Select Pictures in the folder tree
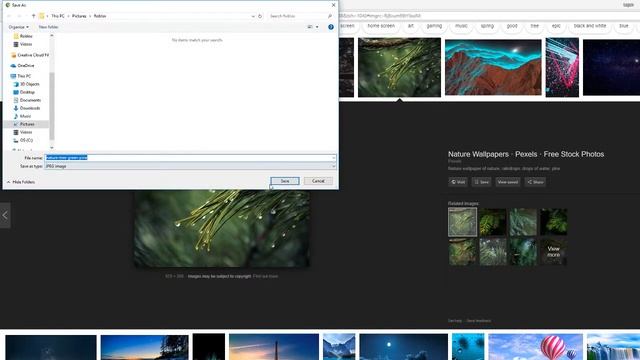Image resolution: width=640 pixels, height=360 pixels. (26, 124)
